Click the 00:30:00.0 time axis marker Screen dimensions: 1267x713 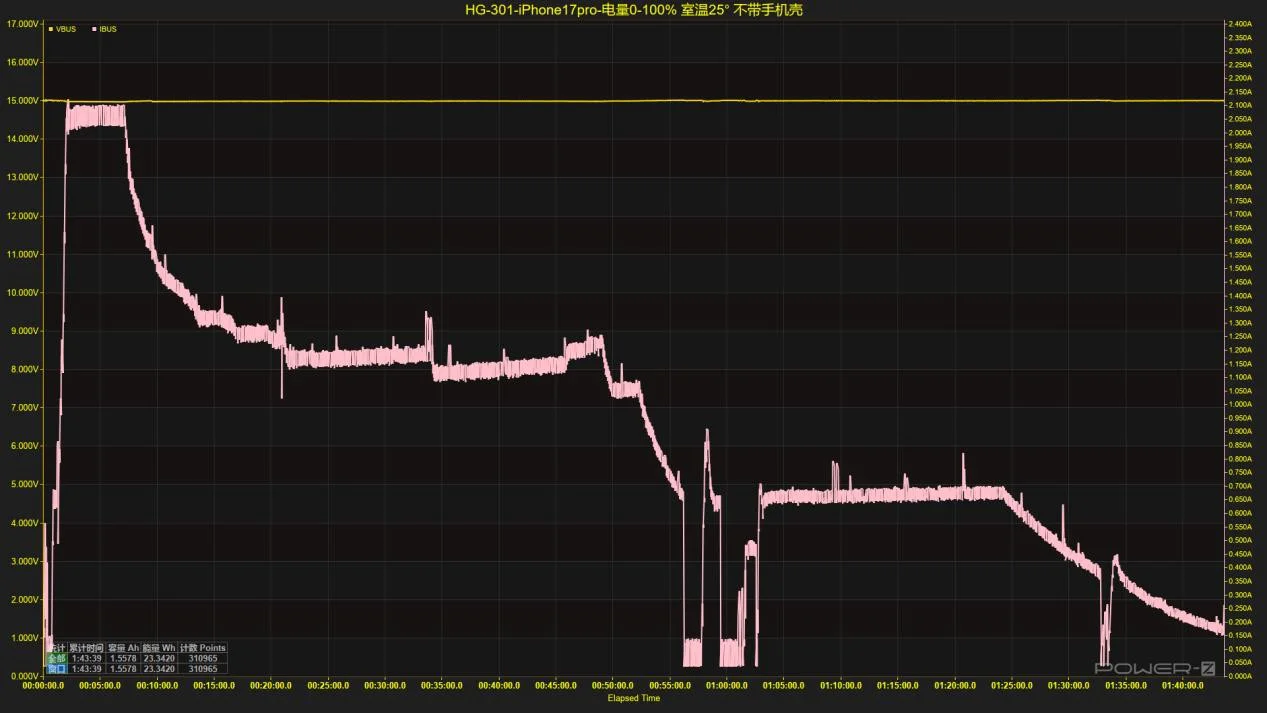[385, 686]
